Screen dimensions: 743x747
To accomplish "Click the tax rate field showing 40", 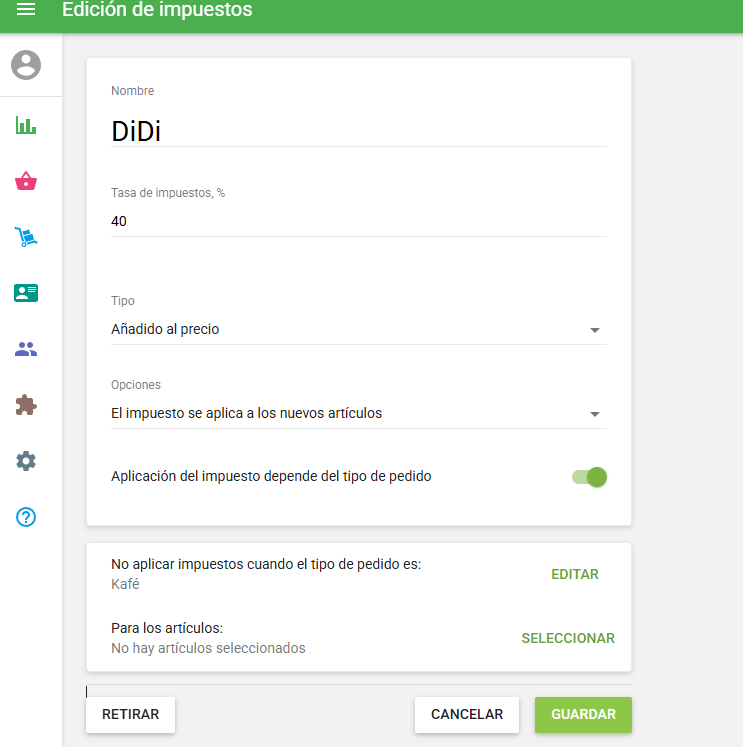I will point(359,222).
